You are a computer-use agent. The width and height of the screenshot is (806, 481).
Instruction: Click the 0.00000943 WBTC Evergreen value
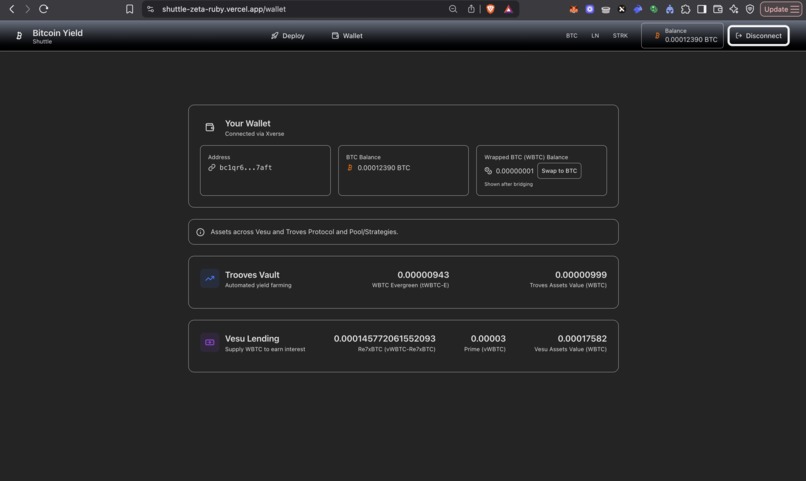pyautogui.click(x=423, y=275)
